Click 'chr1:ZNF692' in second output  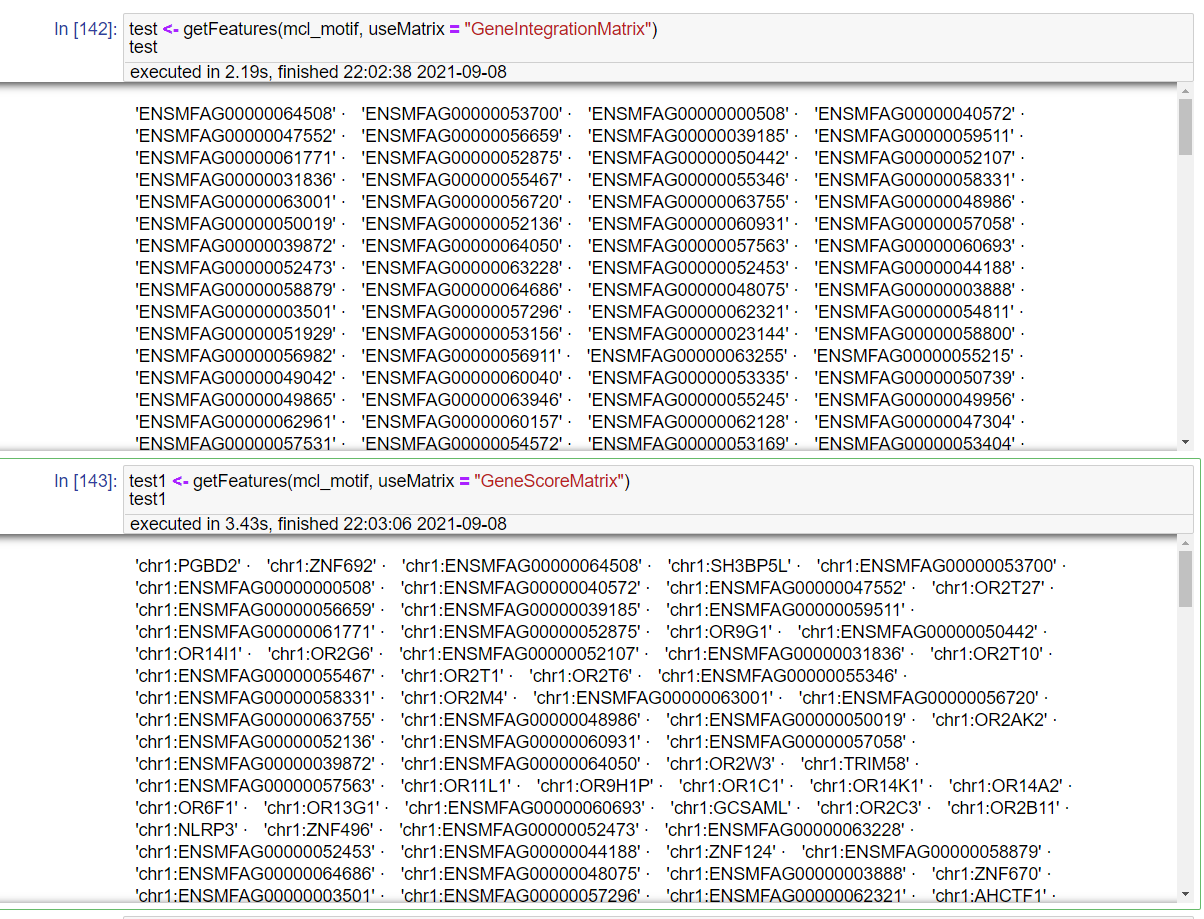(x=321, y=566)
